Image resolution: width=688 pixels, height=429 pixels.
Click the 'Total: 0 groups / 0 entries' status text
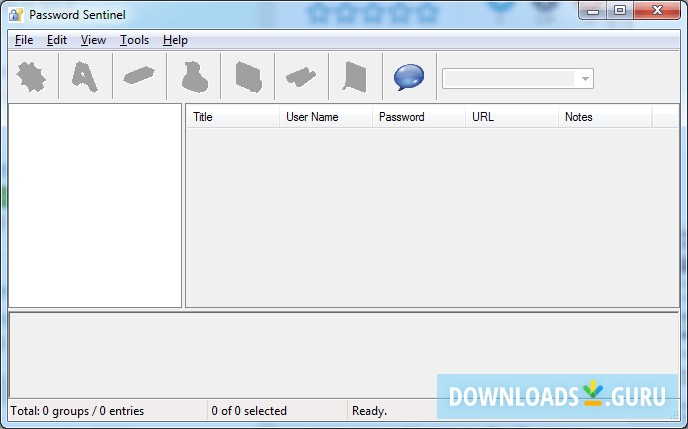point(77,411)
